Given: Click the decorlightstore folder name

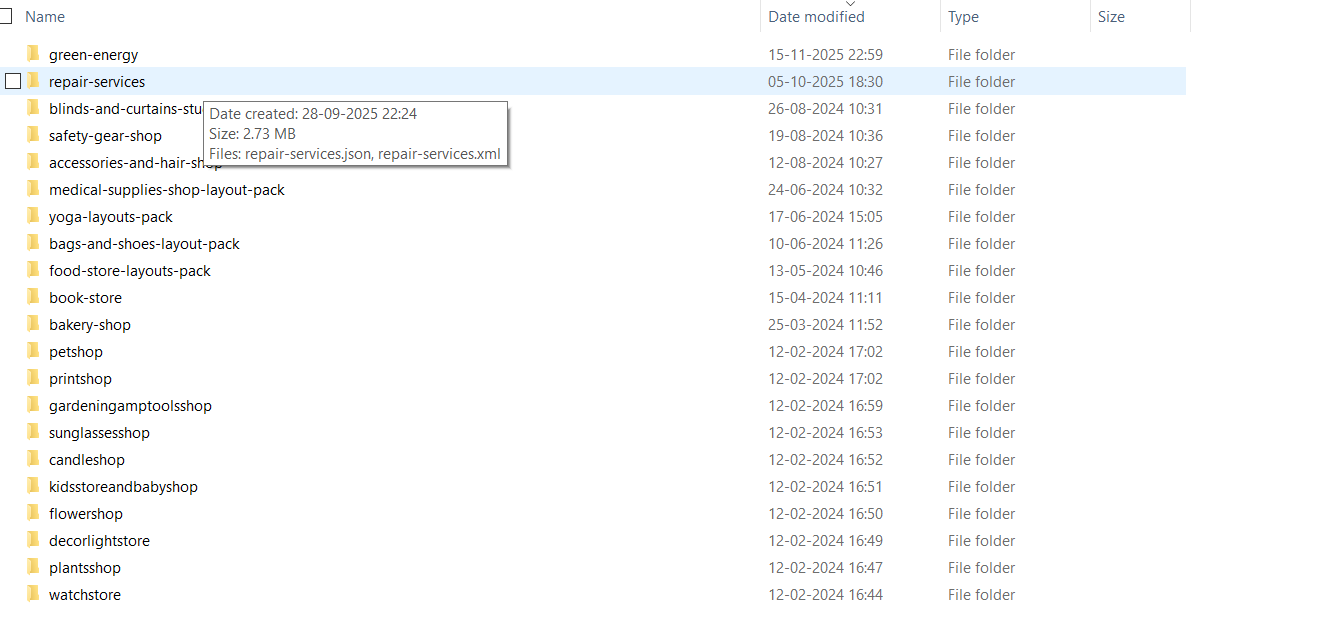Looking at the screenshot, I should coord(99,541).
